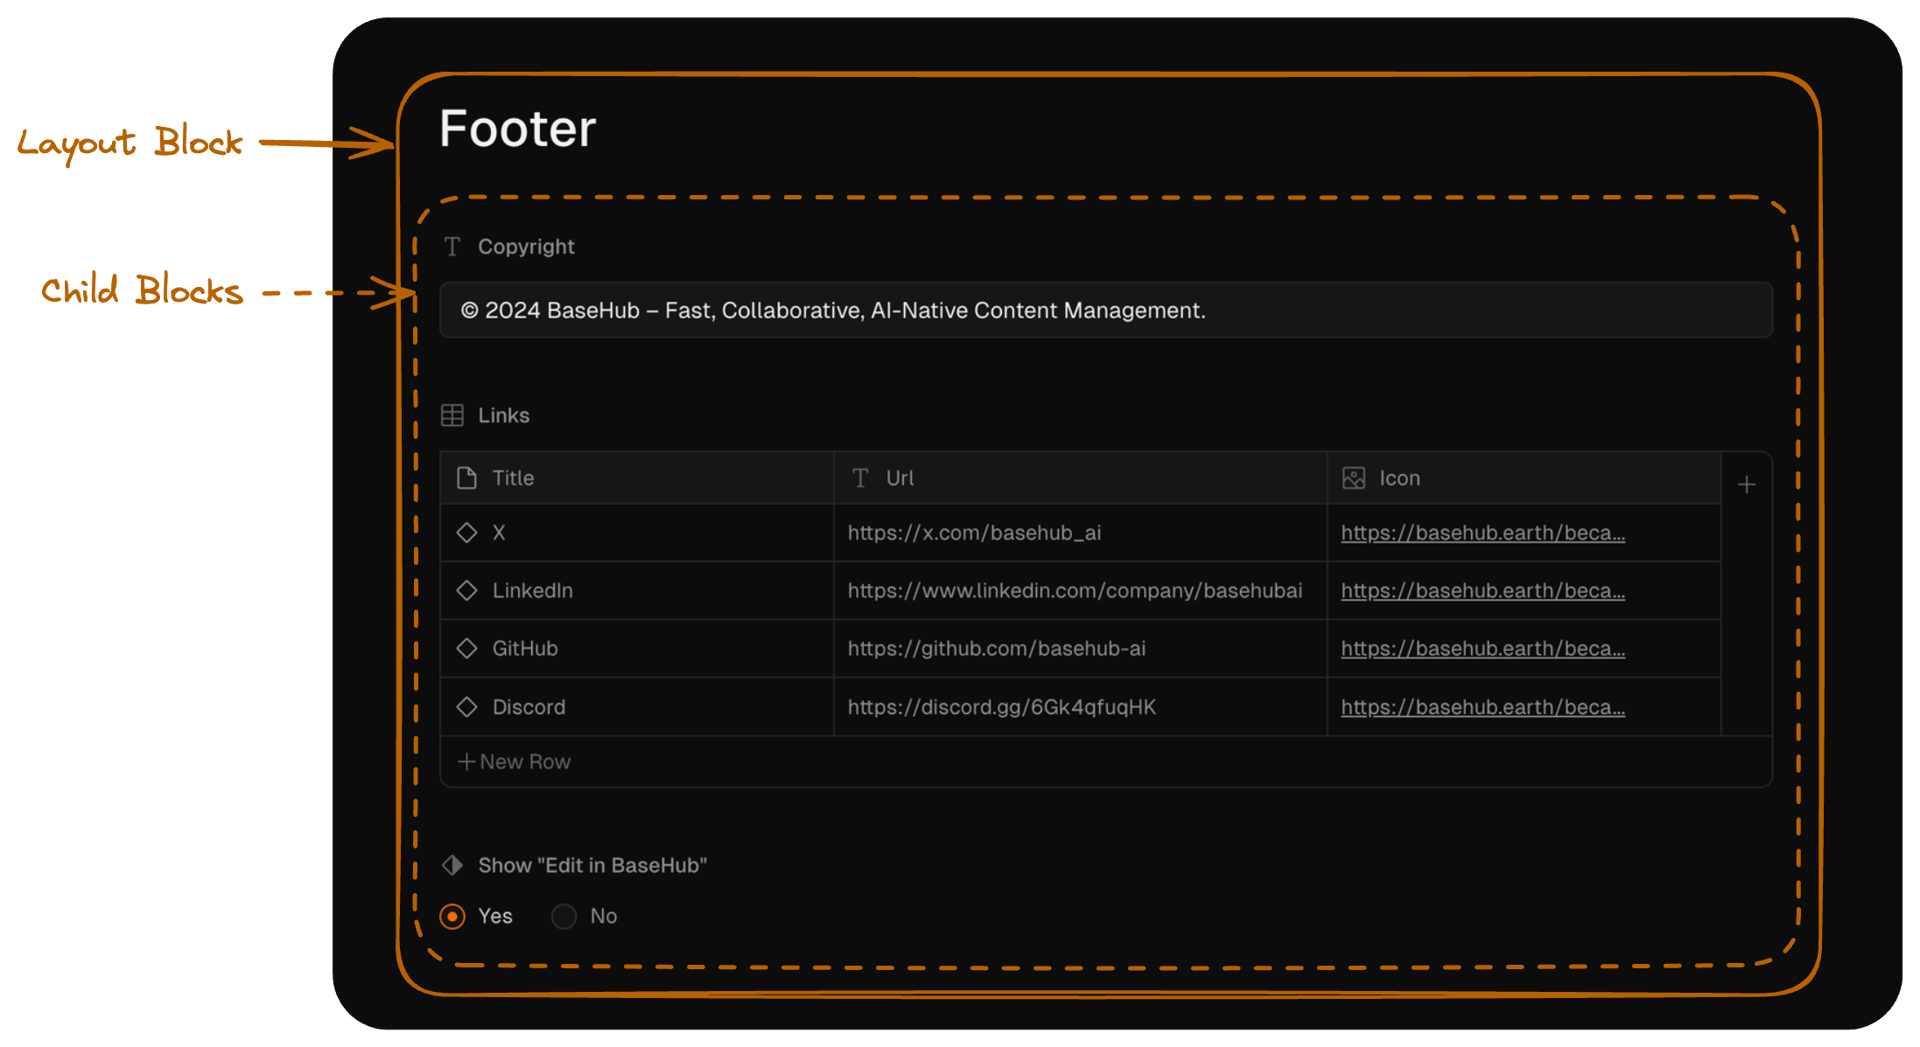Select the Yes radio option
1920x1047 pixels.
click(453, 916)
